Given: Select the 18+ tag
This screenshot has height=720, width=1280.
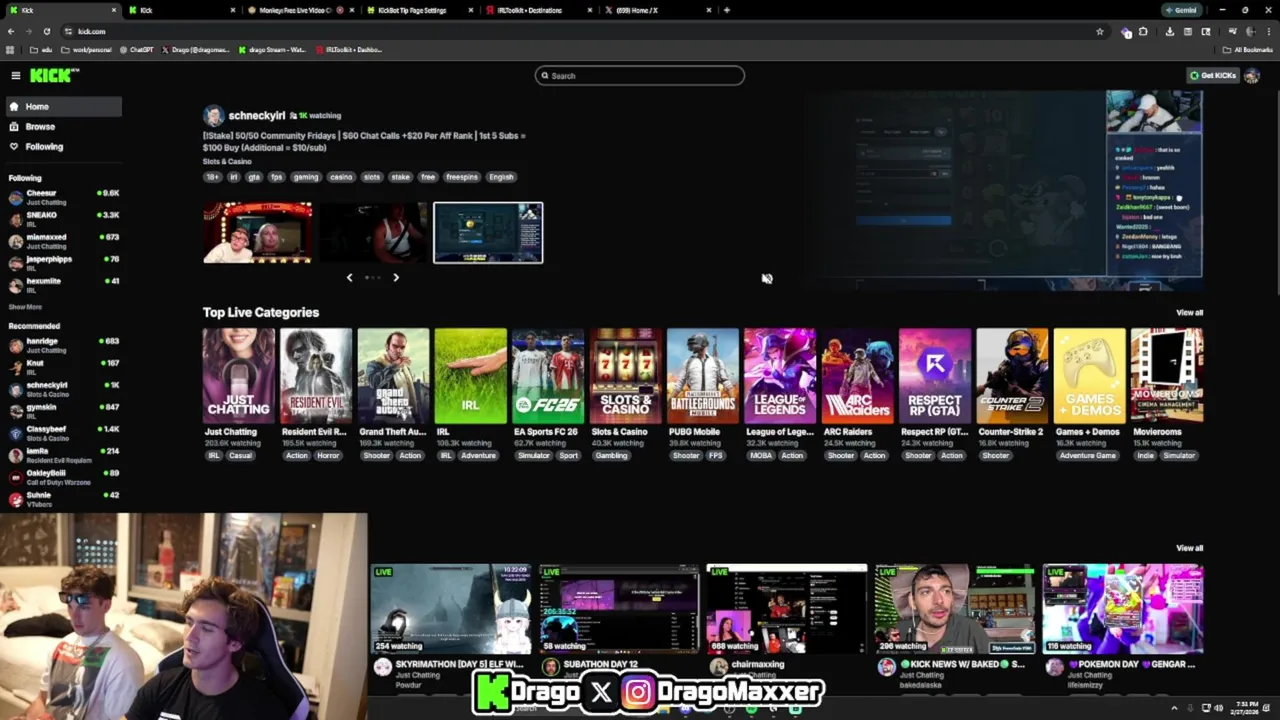Looking at the screenshot, I should tap(212, 177).
